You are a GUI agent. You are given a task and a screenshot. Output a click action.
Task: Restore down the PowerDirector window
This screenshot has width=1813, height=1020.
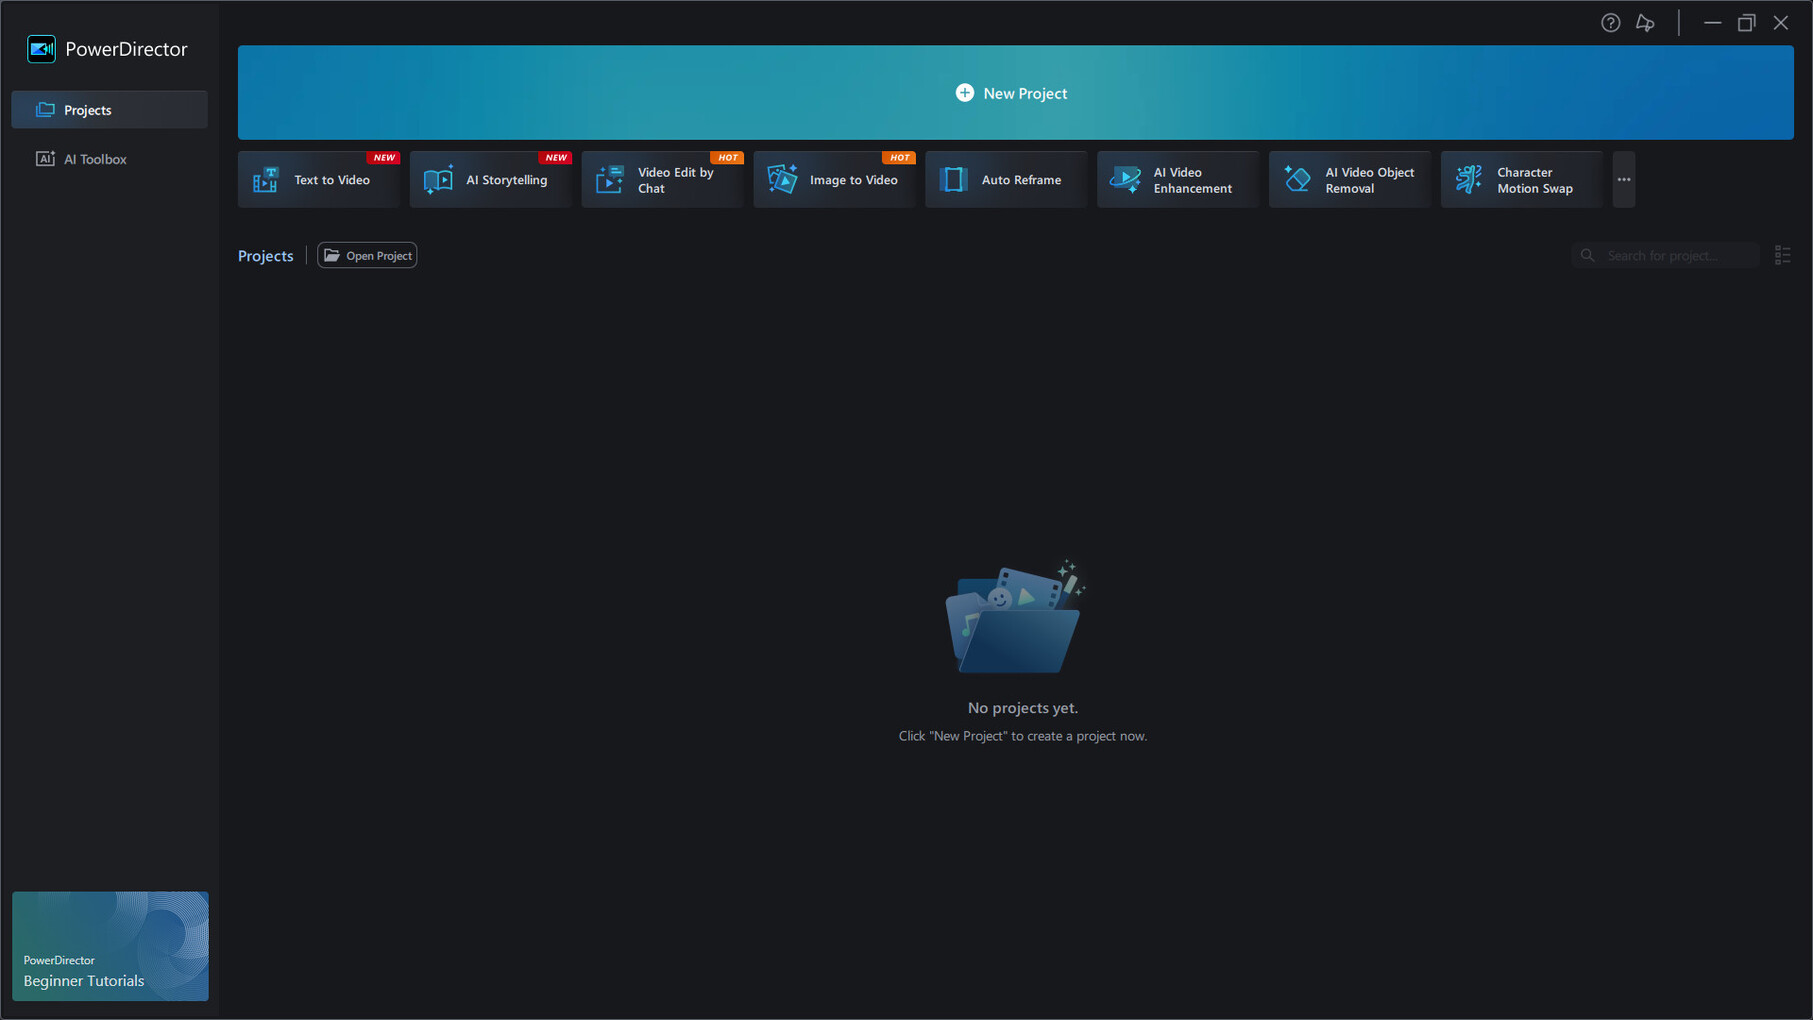click(1746, 23)
